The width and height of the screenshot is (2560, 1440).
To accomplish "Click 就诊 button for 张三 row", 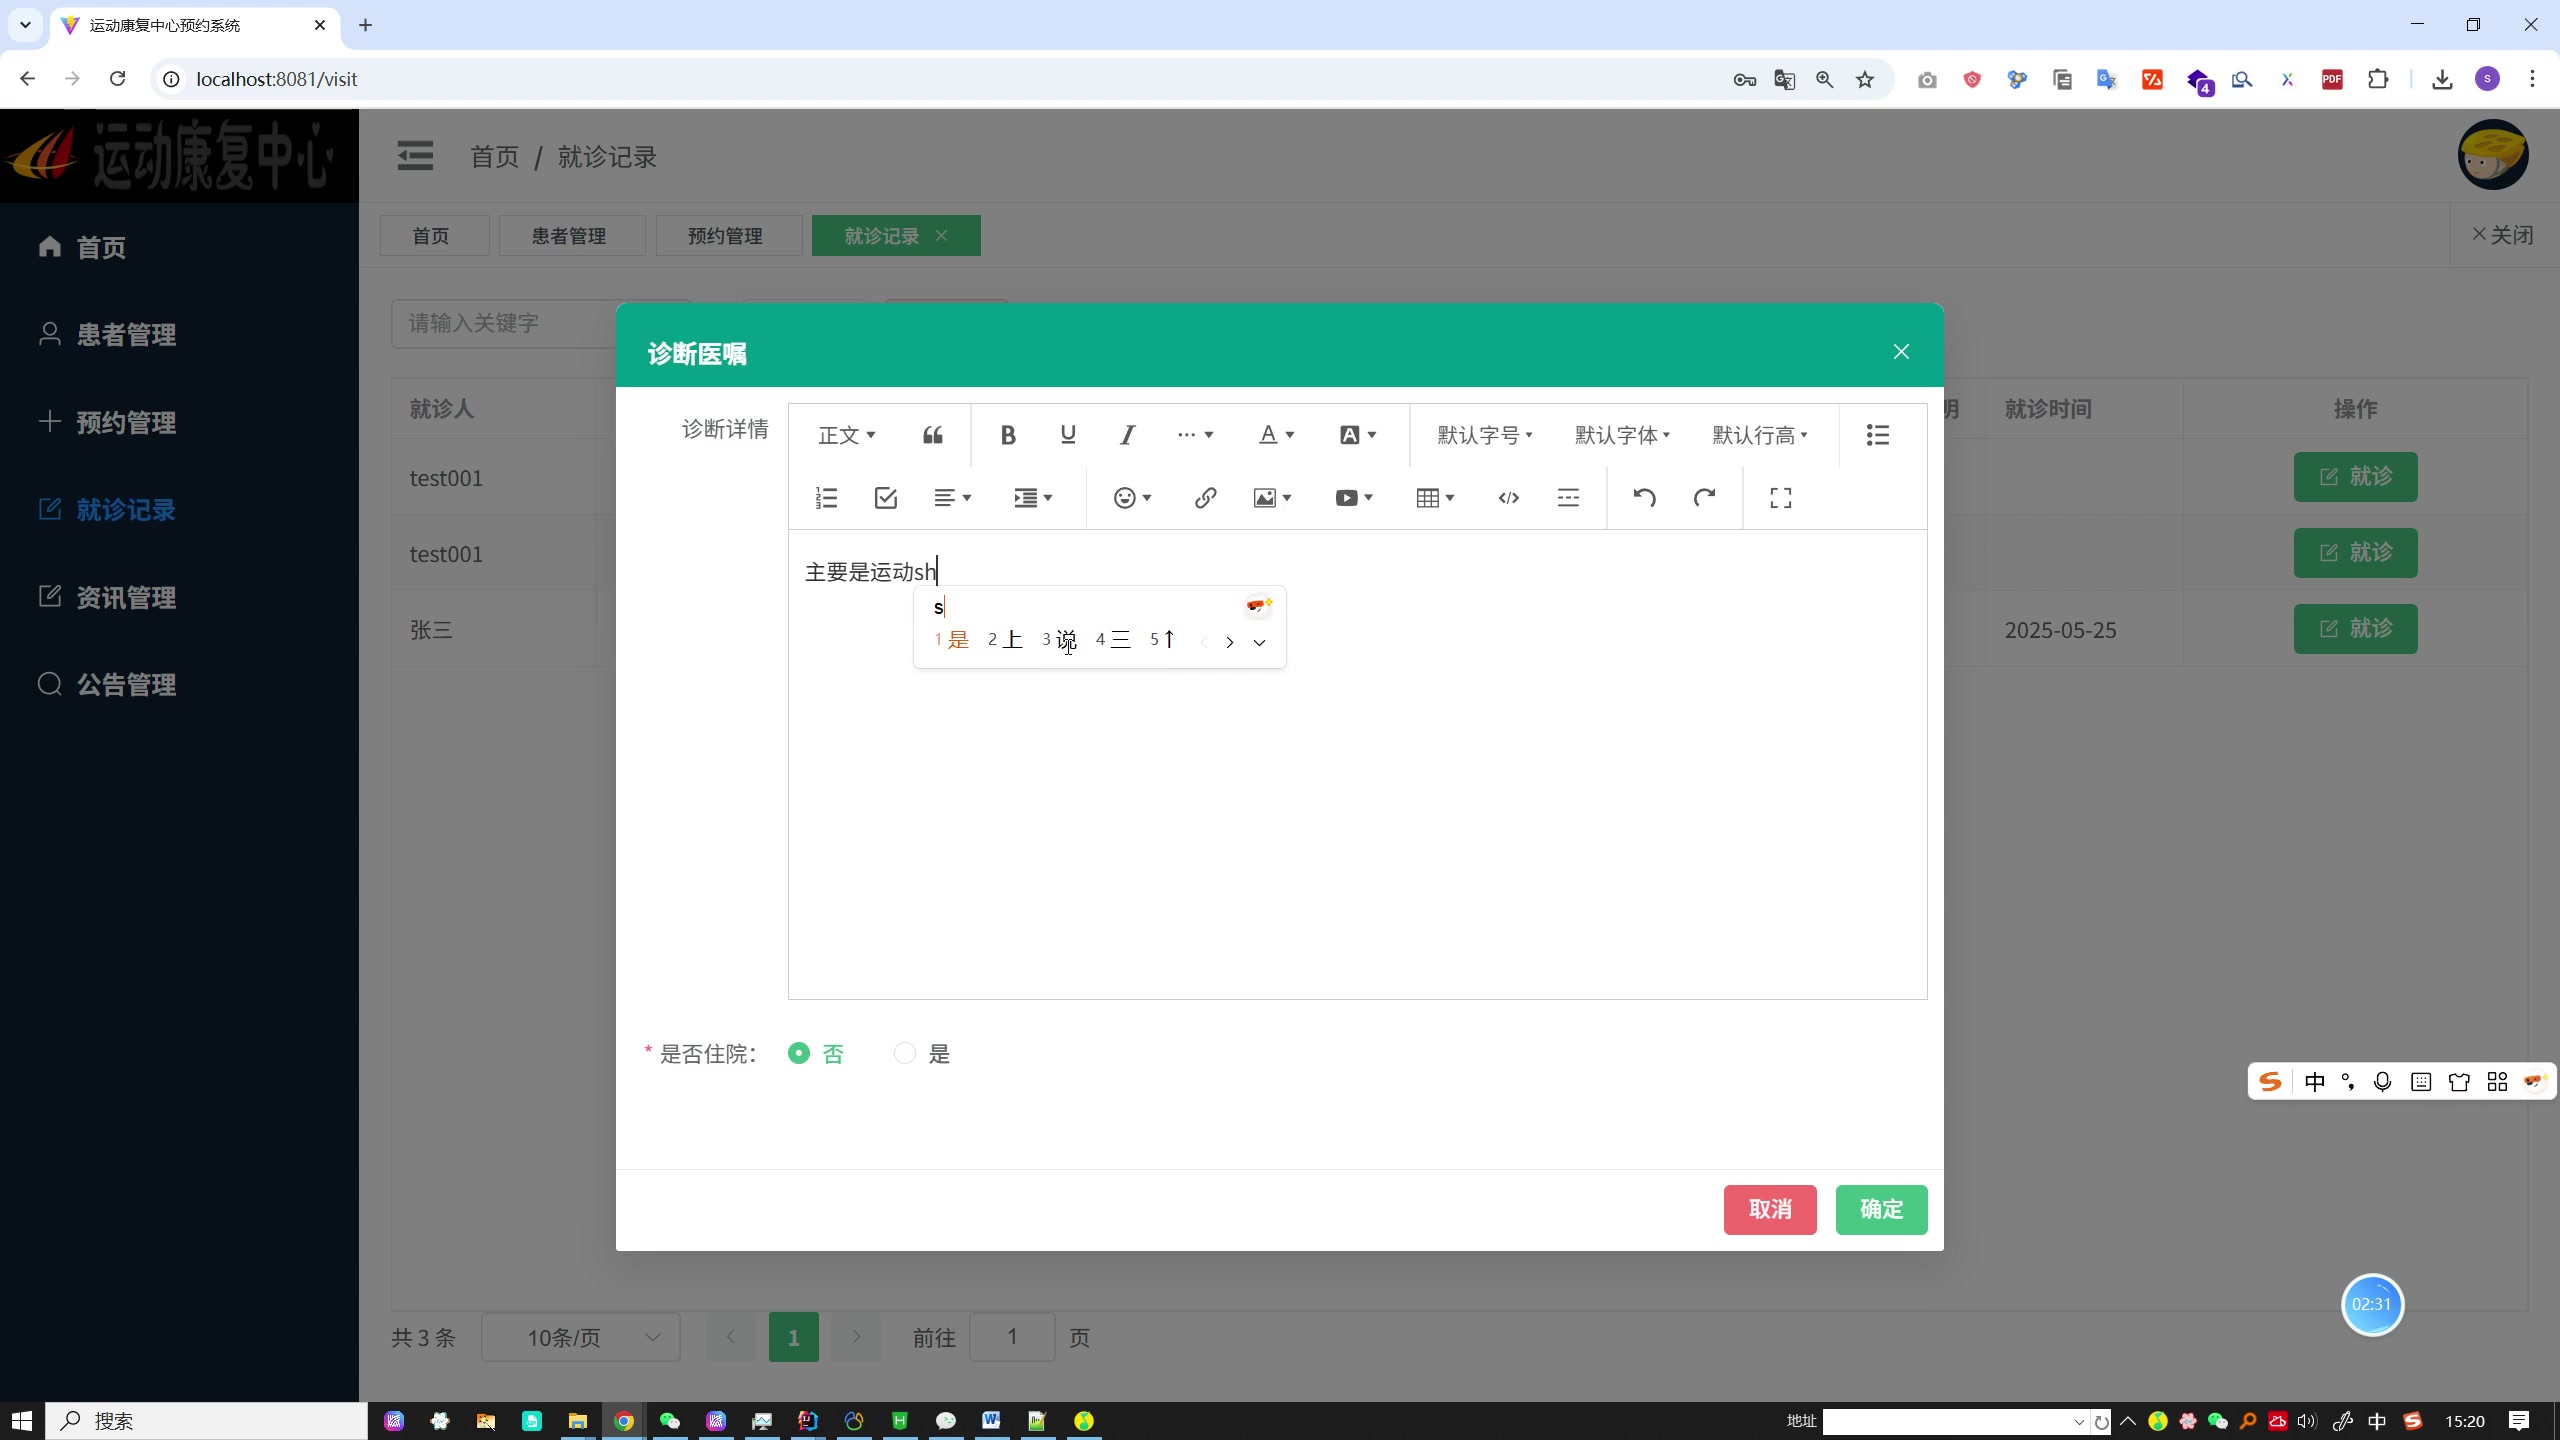I will (x=2355, y=629).
